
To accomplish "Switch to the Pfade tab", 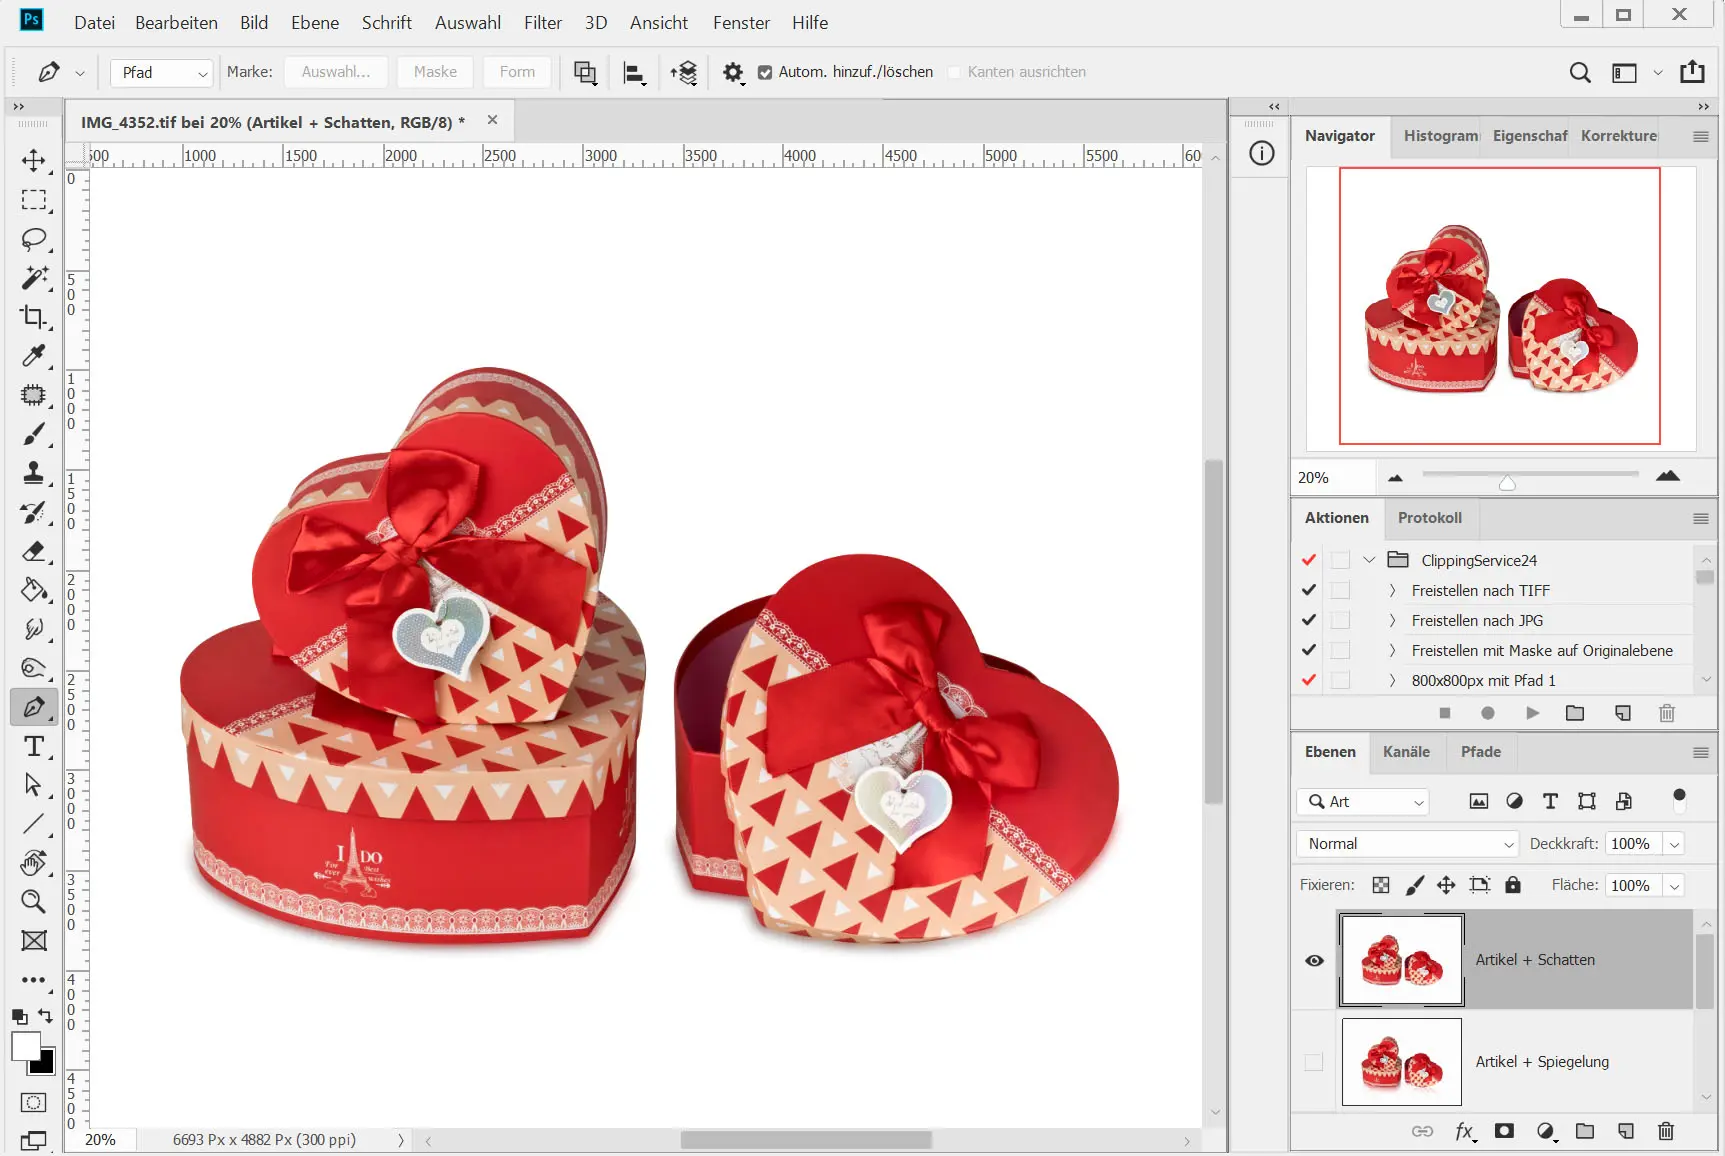I will coord(1480,752).
